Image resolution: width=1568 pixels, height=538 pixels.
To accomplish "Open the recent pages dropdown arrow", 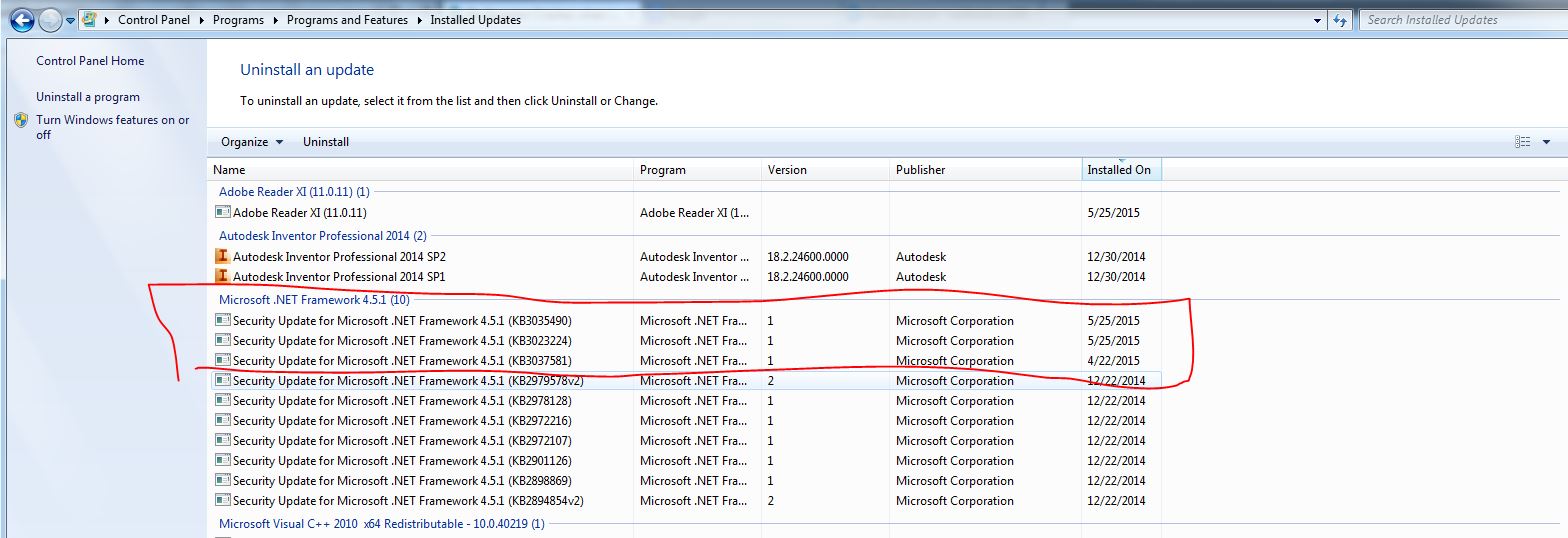I will click(x=71, y=20).
